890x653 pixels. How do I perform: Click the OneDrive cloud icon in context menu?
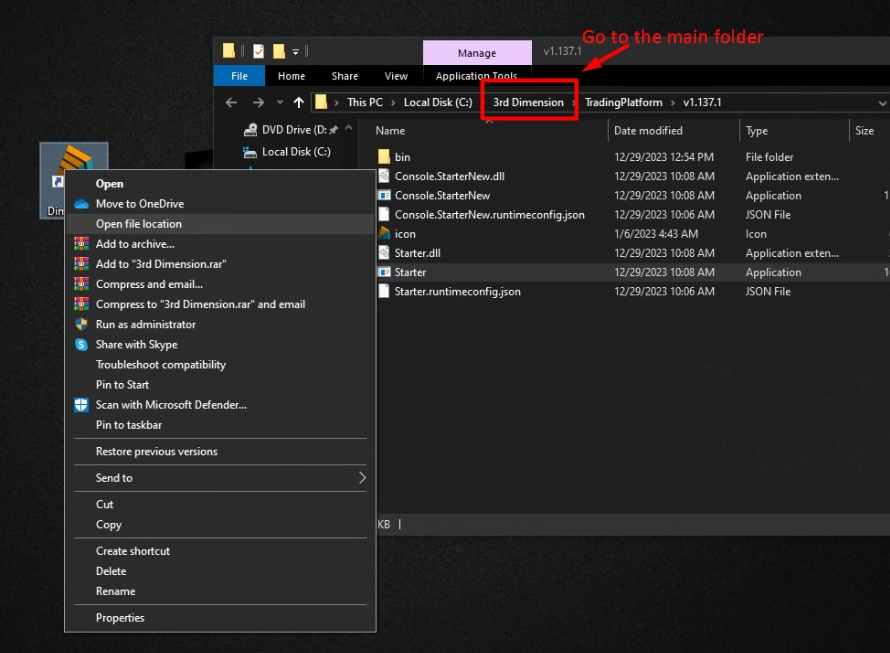click(82, 204)
